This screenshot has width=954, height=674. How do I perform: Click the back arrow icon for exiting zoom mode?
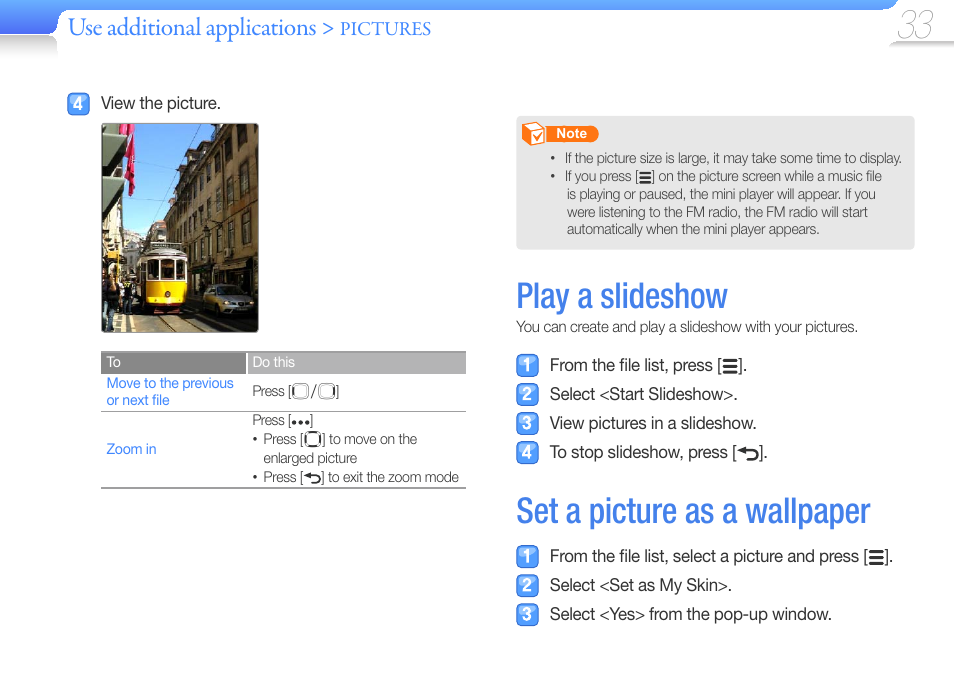pyautogui.click(x=313, y=478)
